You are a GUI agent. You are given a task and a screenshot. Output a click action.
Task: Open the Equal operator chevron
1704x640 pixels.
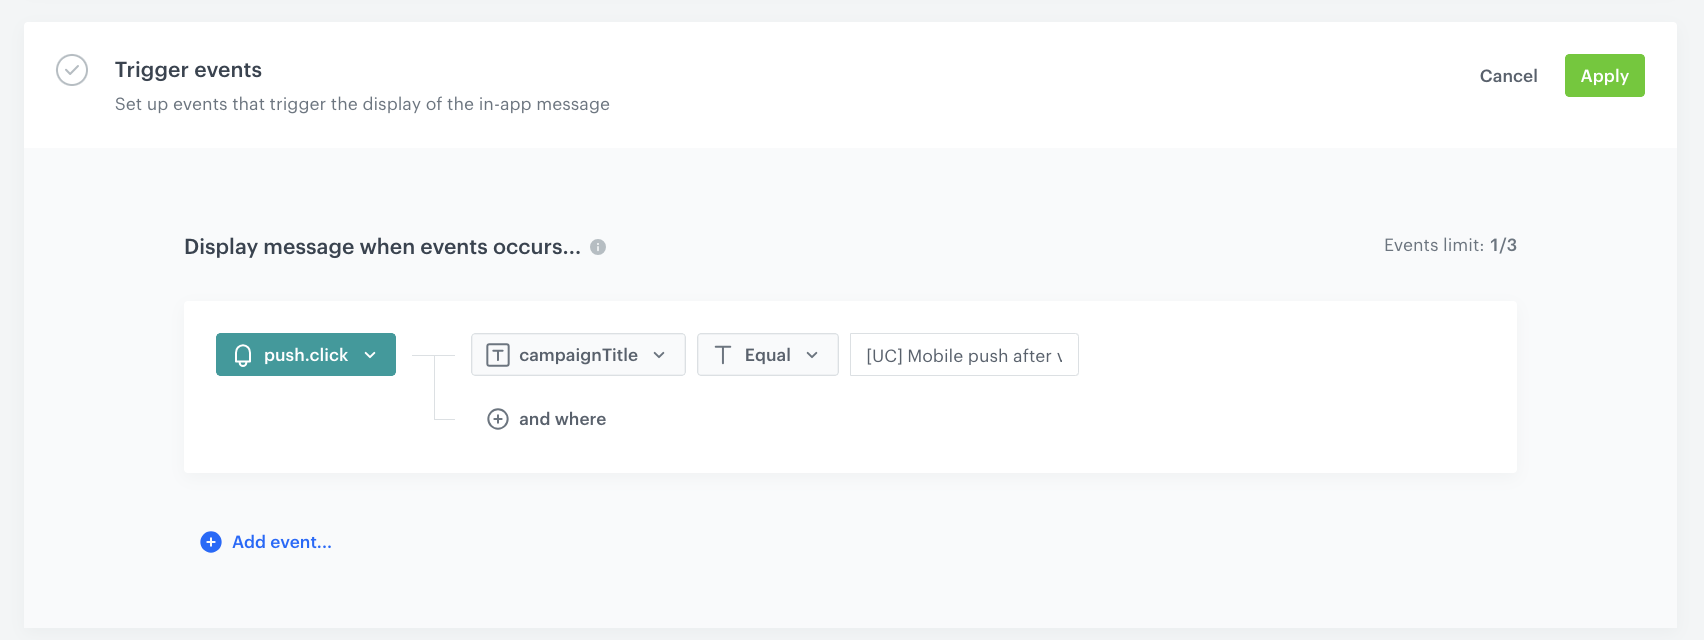(812, 355)
